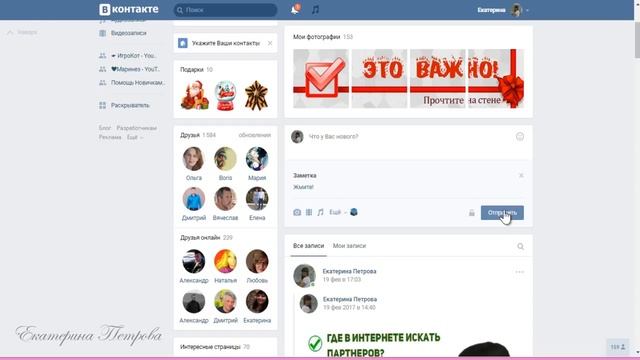Open Интересные страницы section
The height and width of the screenshot is (360, 640).
point(215,347)
